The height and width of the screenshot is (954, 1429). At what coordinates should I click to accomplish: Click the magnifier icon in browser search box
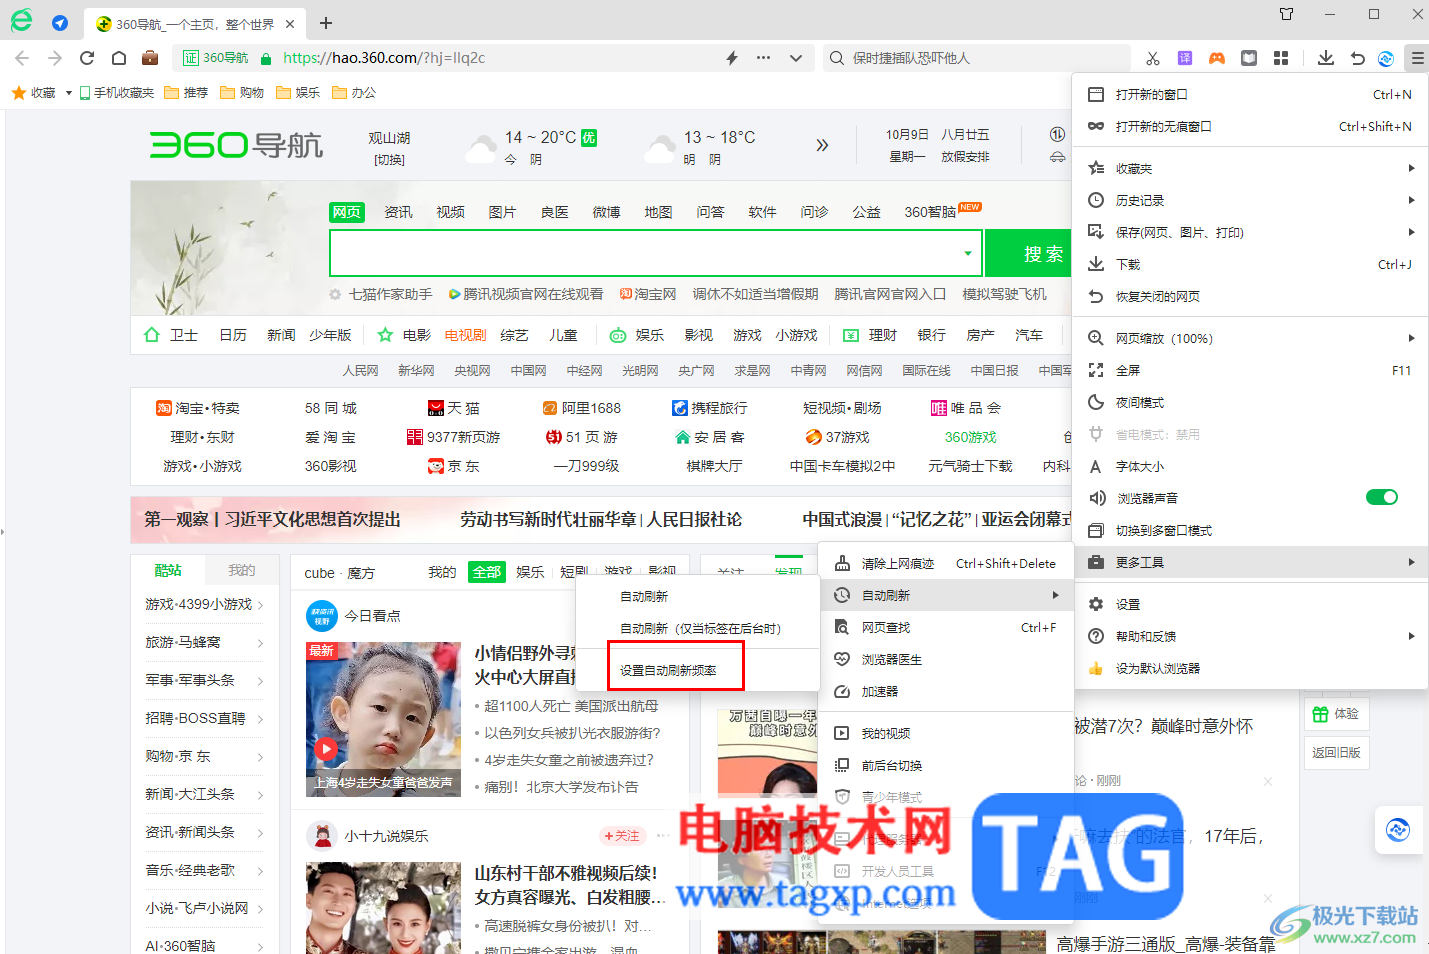coord(837,58)
